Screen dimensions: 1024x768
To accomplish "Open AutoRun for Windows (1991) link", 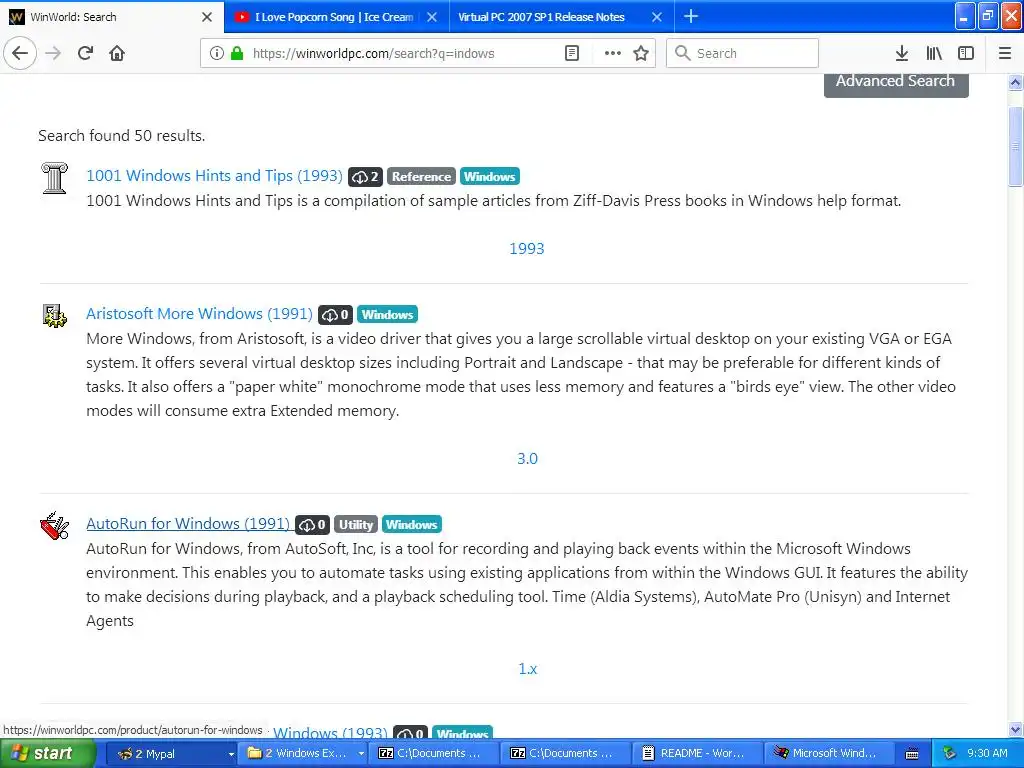I will pyautogui.click(x=188, y=524).
